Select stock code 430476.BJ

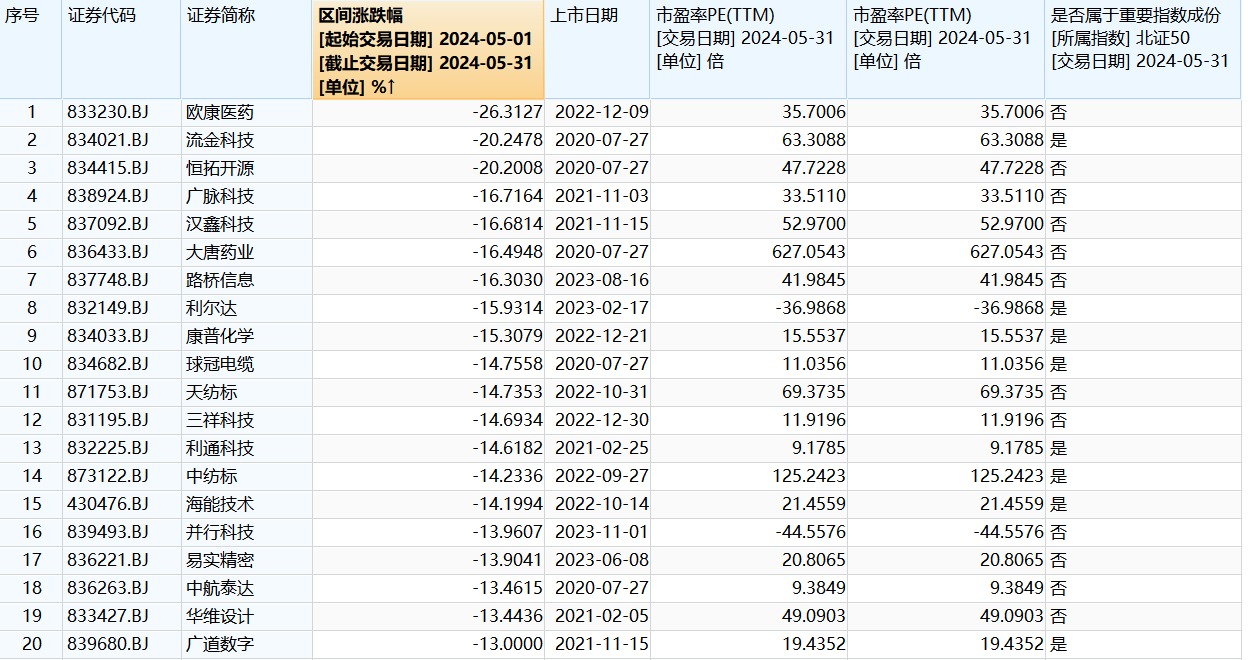[108, 504]
